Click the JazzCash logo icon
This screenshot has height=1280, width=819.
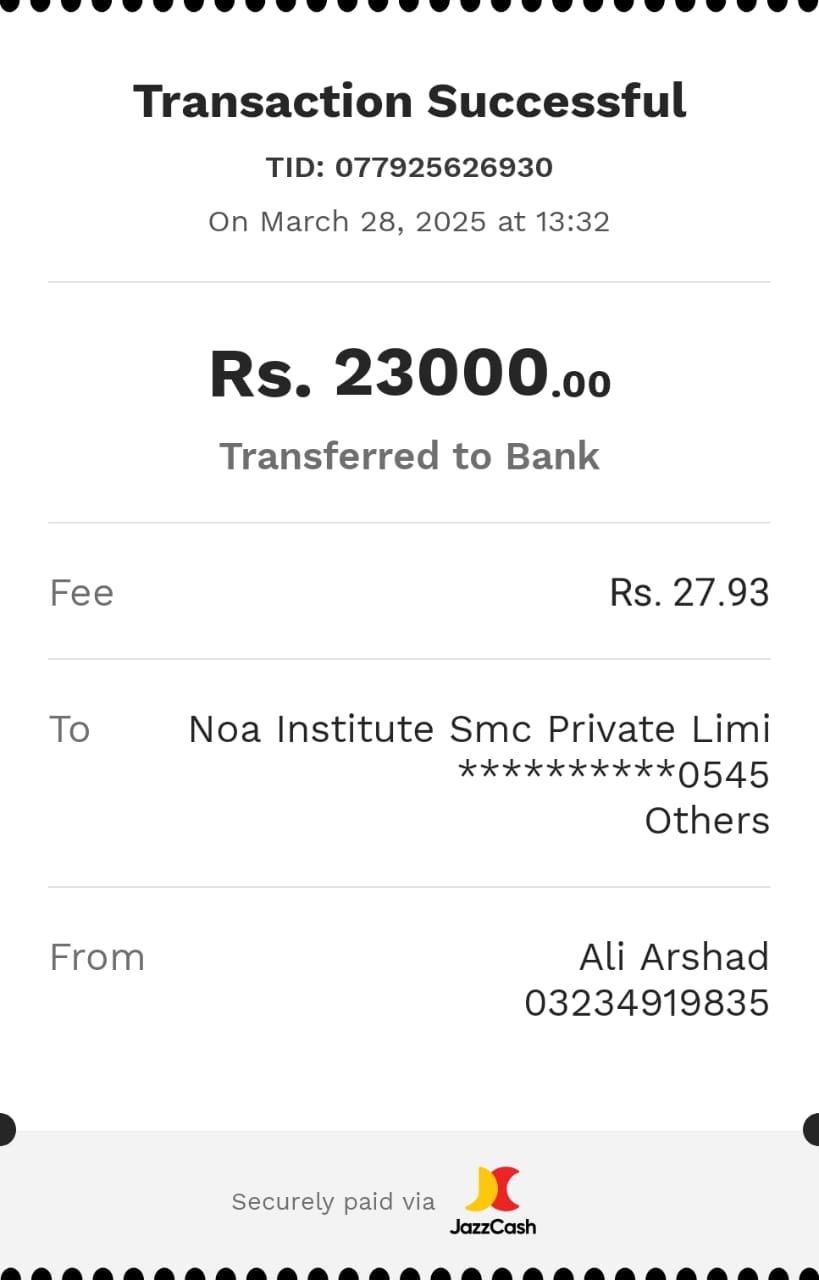click(493, 1189)
